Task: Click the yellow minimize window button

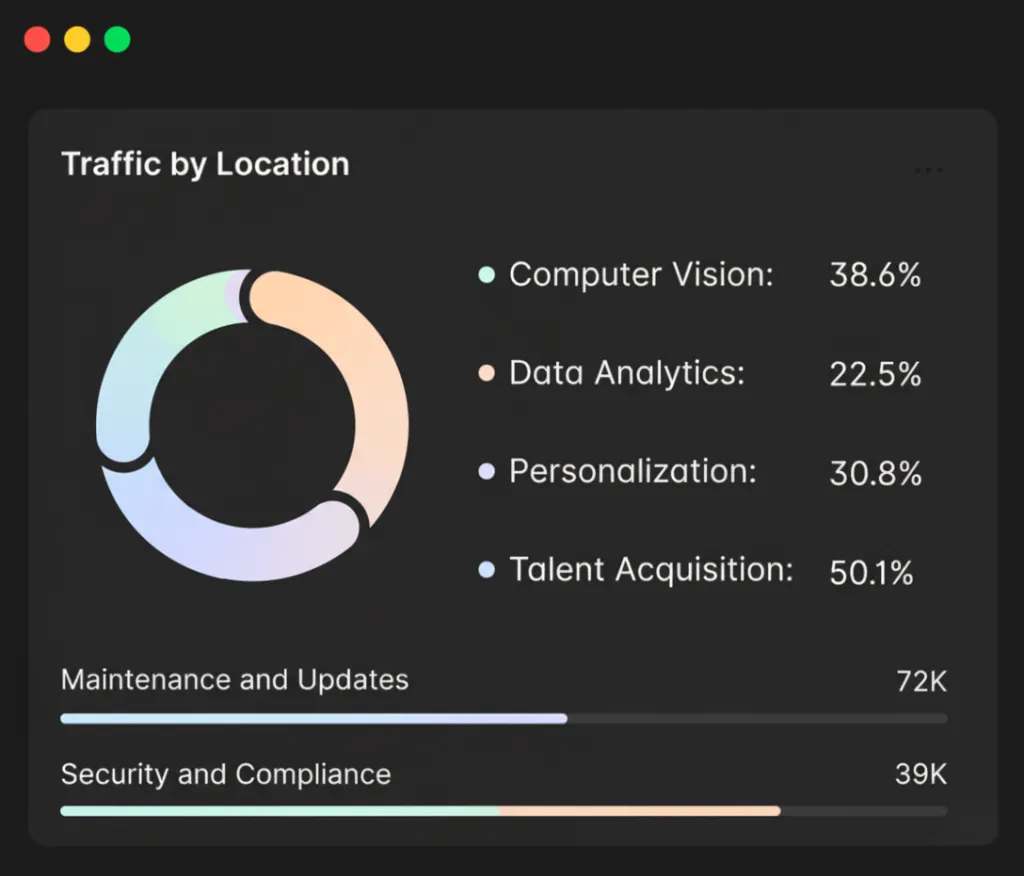Action: point(77,39)
